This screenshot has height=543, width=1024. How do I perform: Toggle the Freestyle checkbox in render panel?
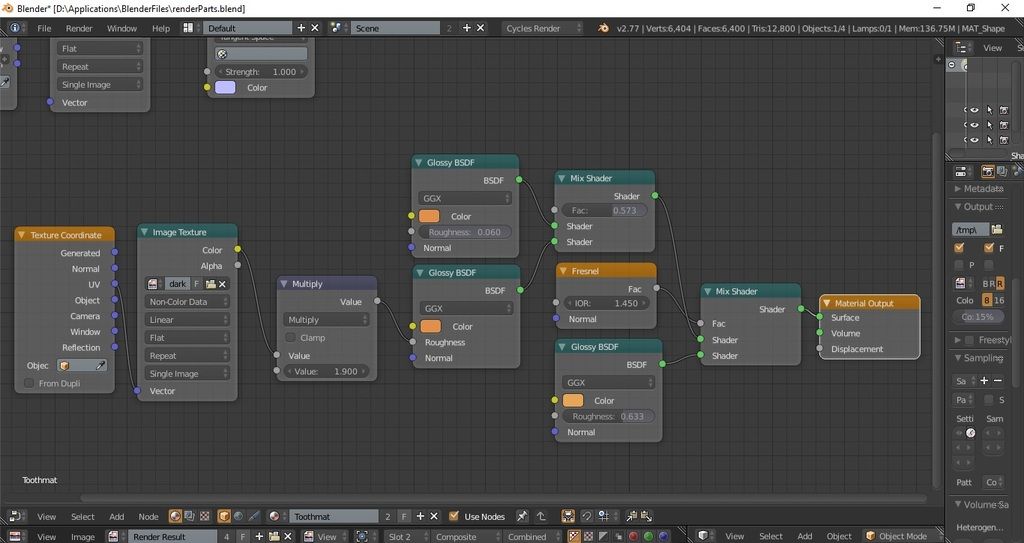point(970,340)
